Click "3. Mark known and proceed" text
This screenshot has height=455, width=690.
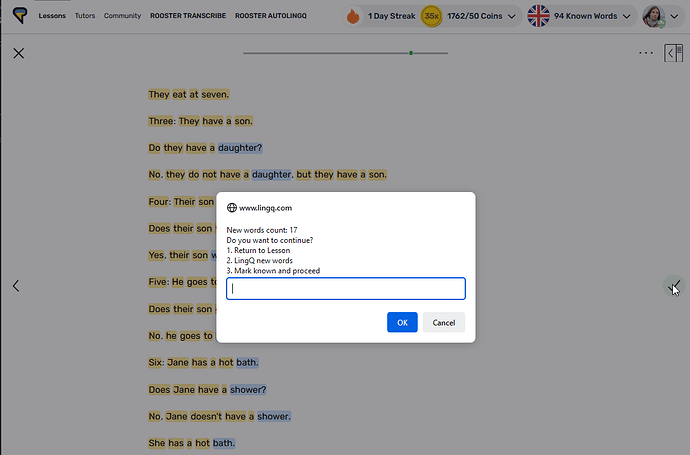[273, 271]
